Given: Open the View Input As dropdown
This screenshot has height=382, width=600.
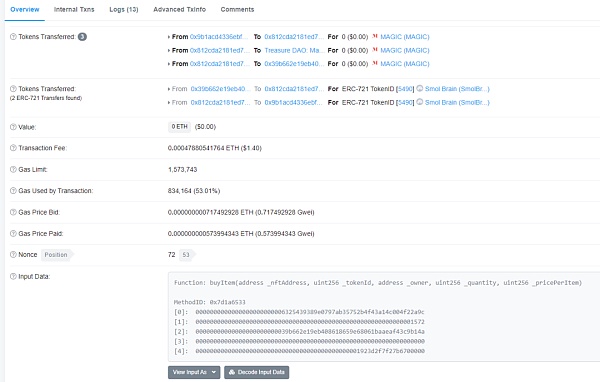Looking at the screenshot, I should point(194,372).
